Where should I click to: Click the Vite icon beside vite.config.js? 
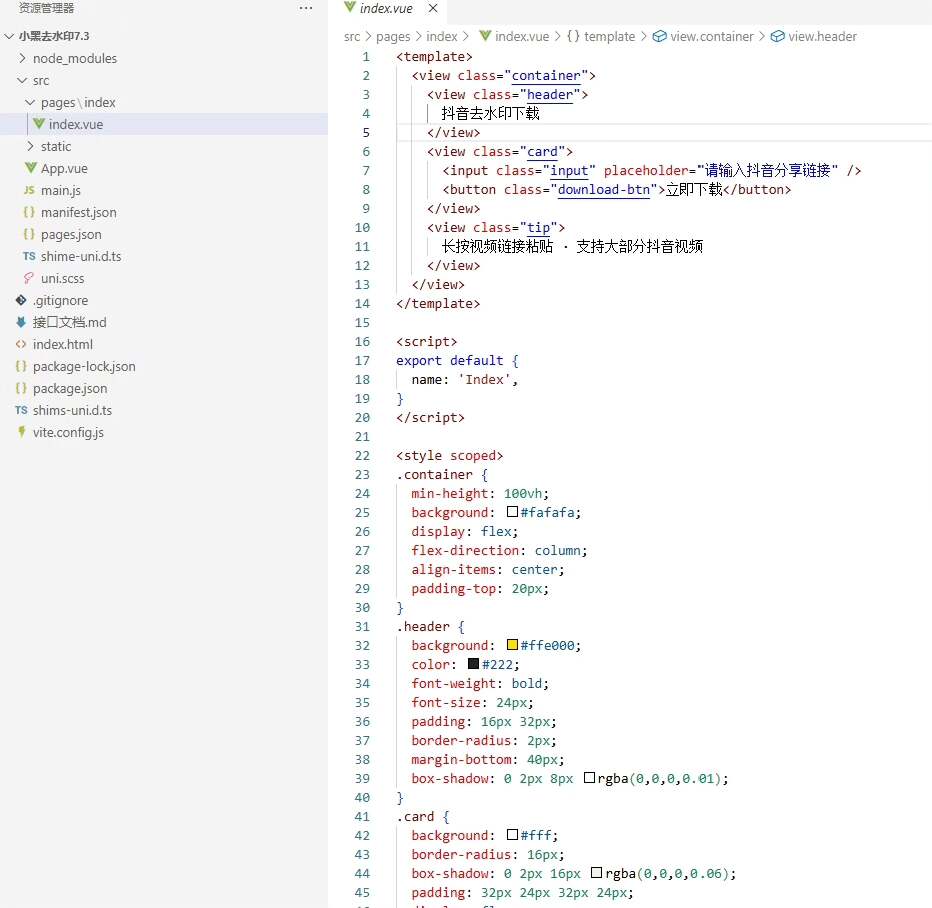tap(21, 432)
